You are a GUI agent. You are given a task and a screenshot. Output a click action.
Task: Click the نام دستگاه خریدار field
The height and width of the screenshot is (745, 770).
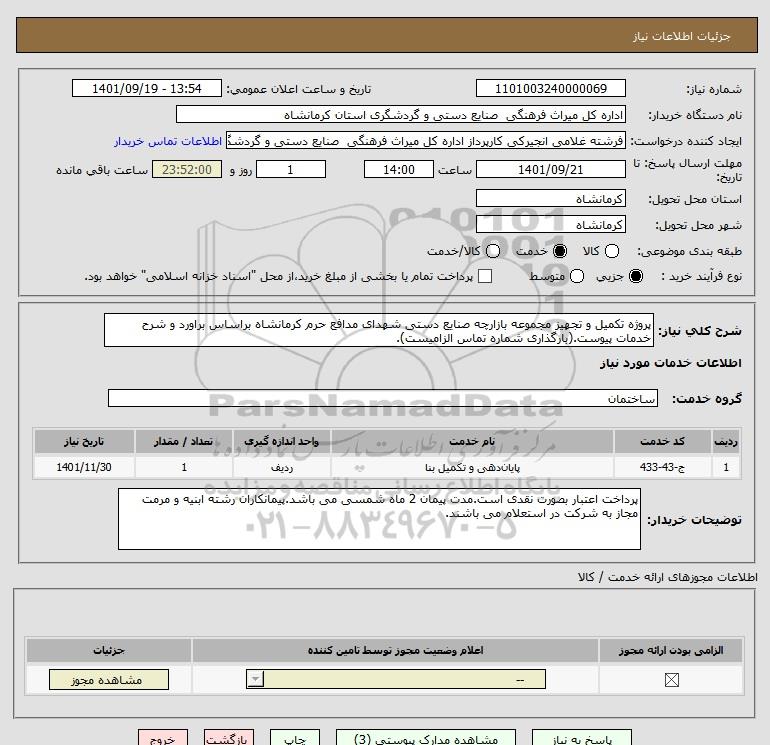point(401,114)
